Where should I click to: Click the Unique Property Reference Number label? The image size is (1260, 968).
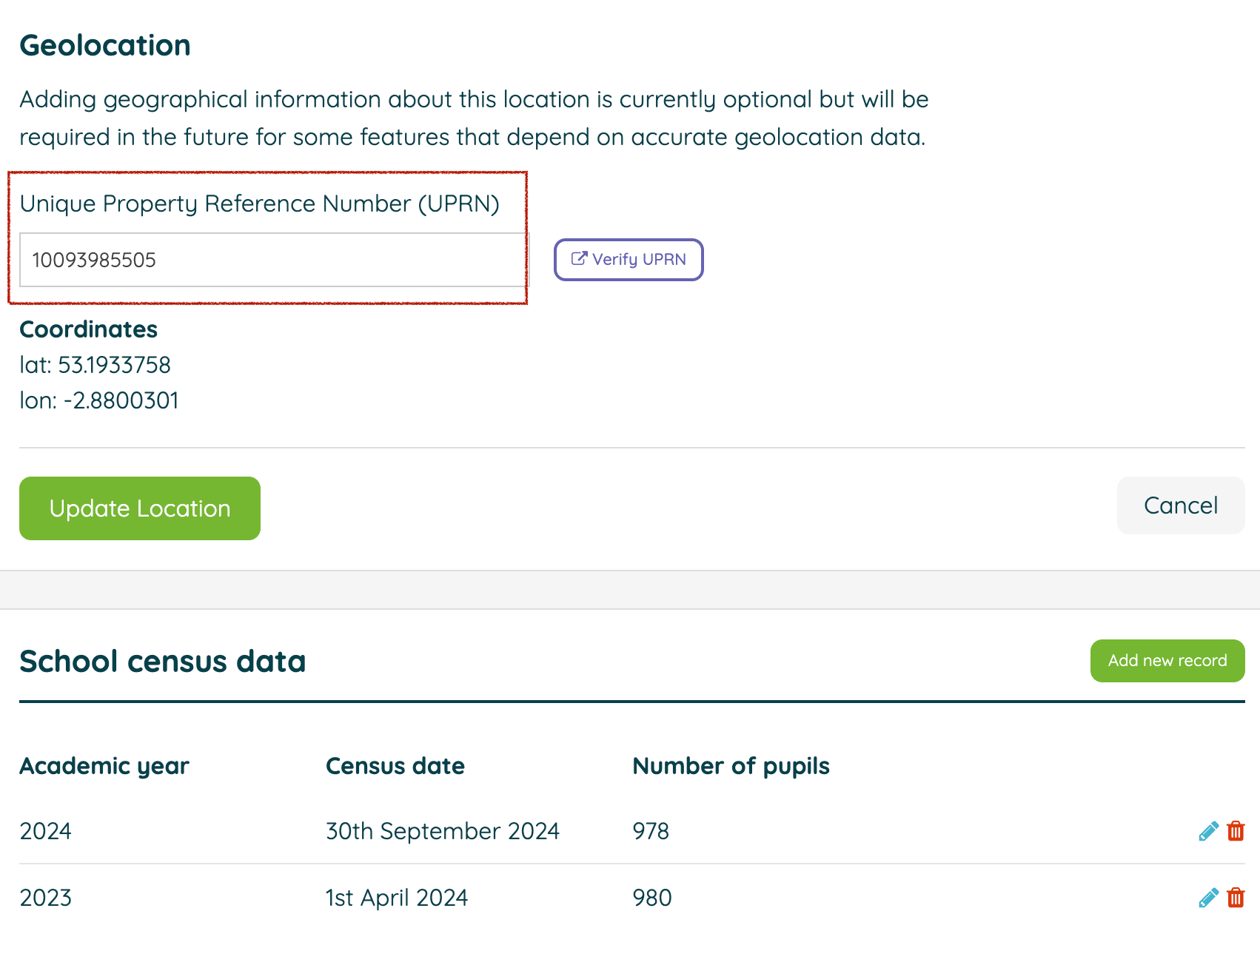(260, 204)
